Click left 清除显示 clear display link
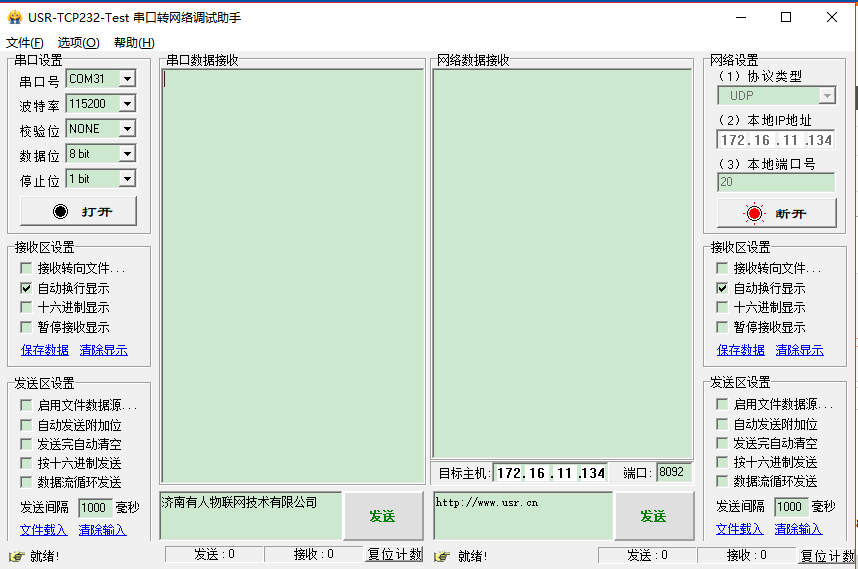 click(103, 350)
